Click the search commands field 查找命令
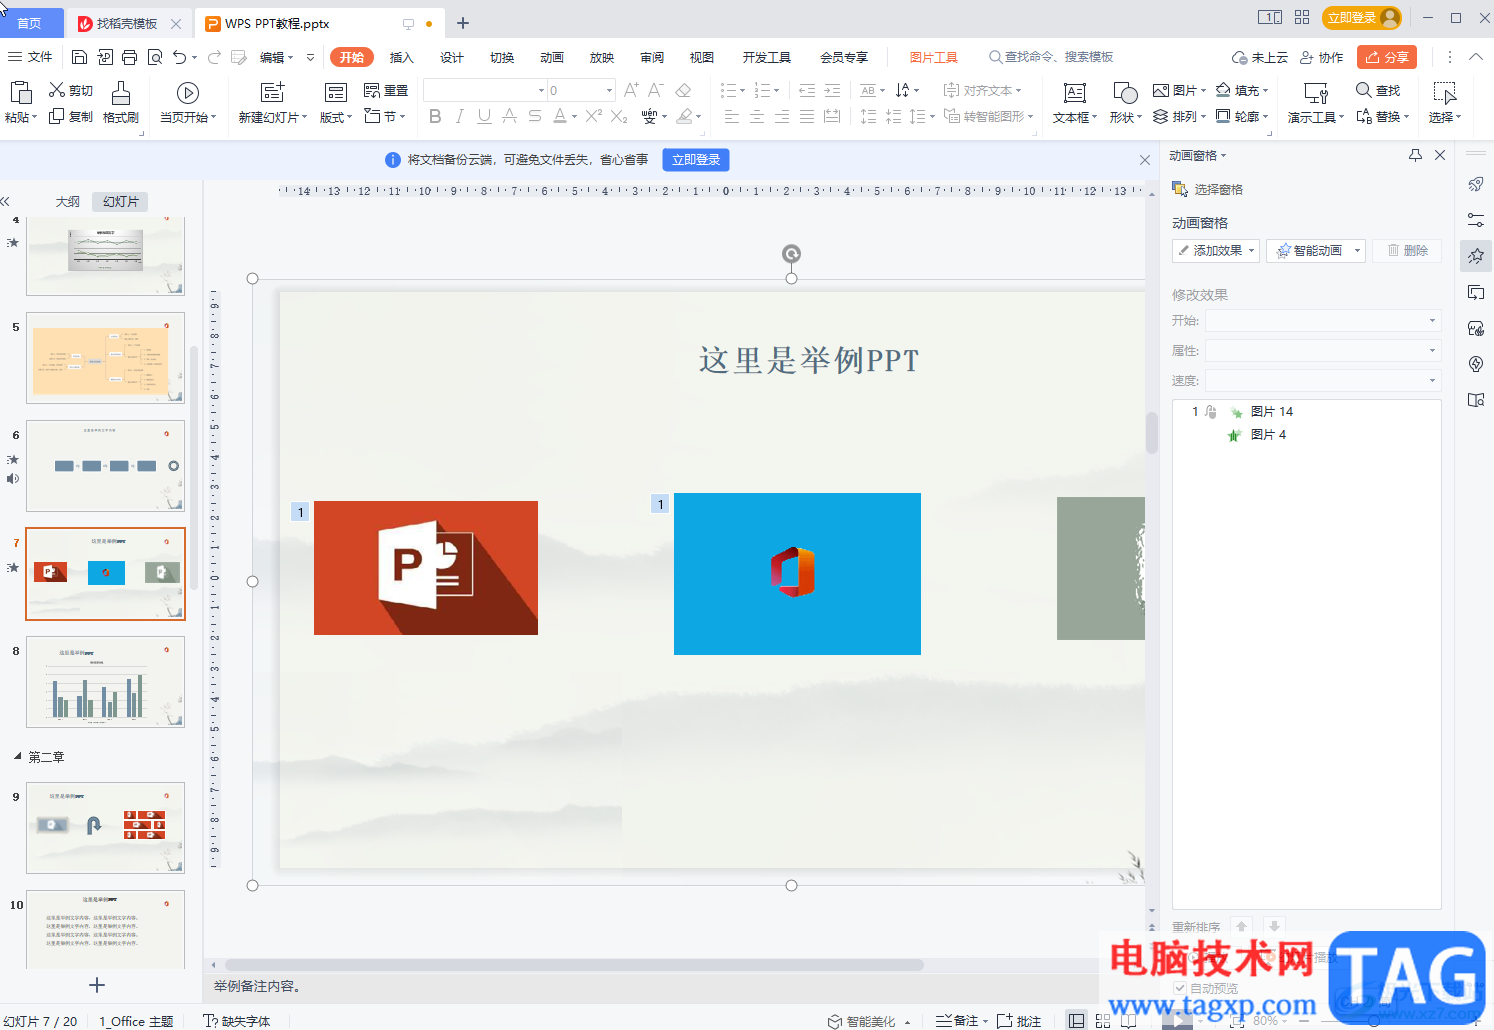The width and height of the screenshot is (1494, 1030). [1051, 57]
